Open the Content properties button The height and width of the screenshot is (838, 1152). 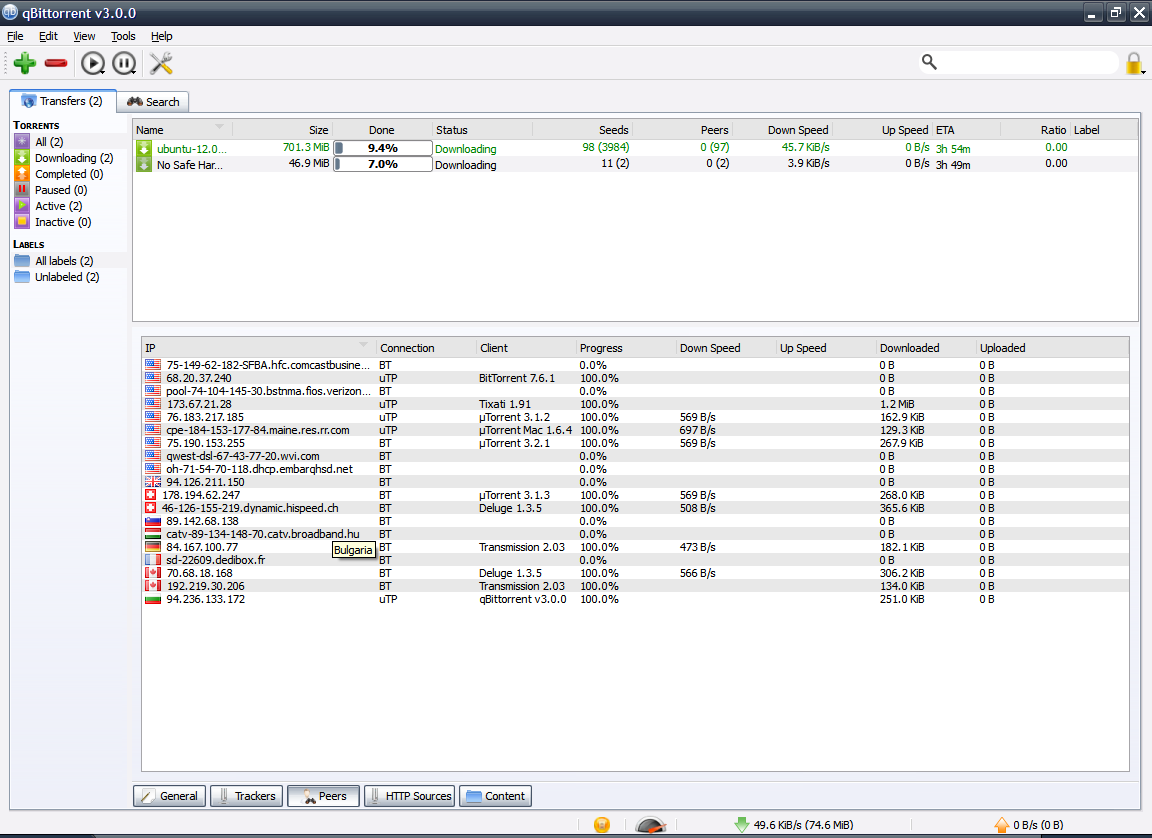pos(496,796)
